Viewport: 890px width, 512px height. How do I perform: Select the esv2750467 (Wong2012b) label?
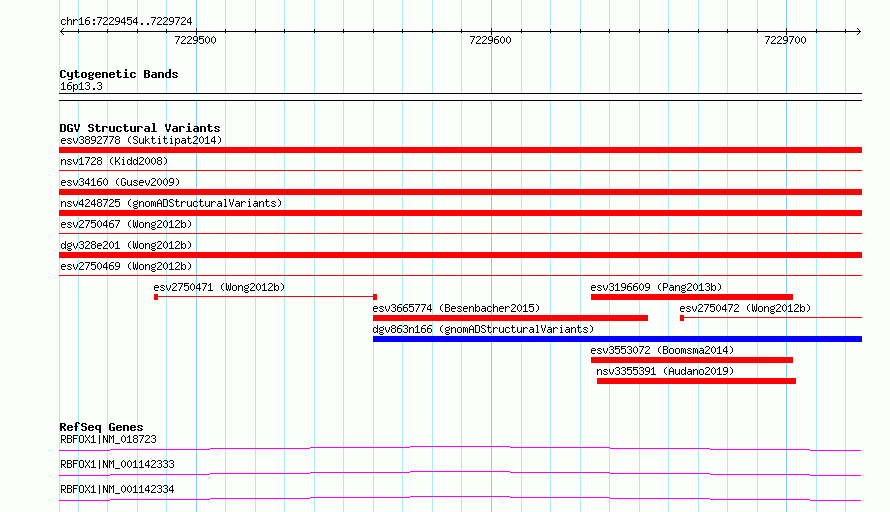pyautogui.click(x=126, y=224)
